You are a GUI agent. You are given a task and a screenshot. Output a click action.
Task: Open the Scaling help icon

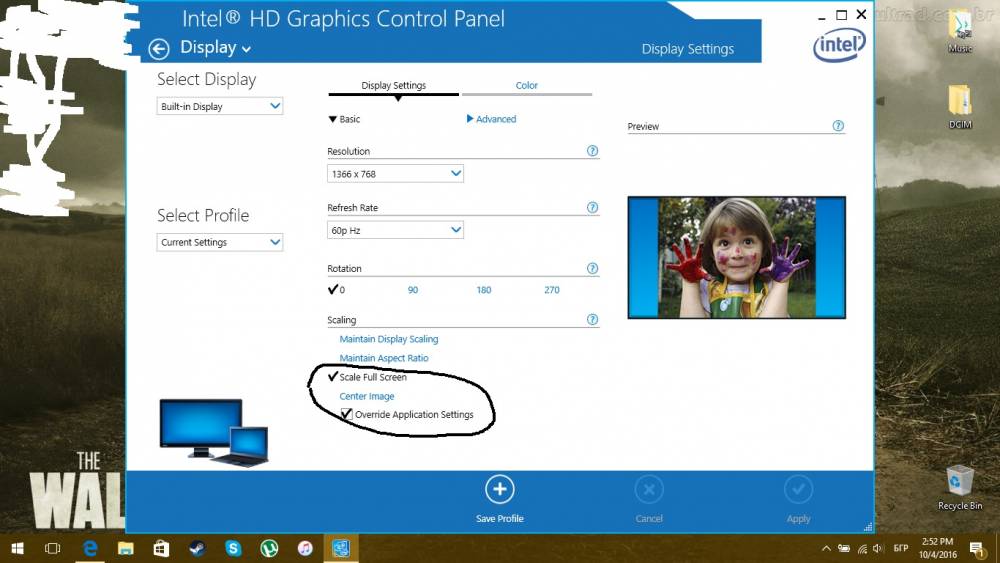tap(592, 319)
